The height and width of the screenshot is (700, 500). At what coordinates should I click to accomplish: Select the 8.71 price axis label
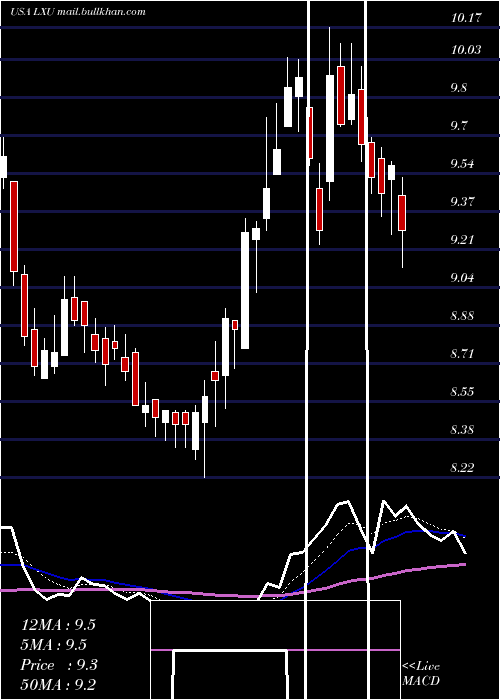462,354
